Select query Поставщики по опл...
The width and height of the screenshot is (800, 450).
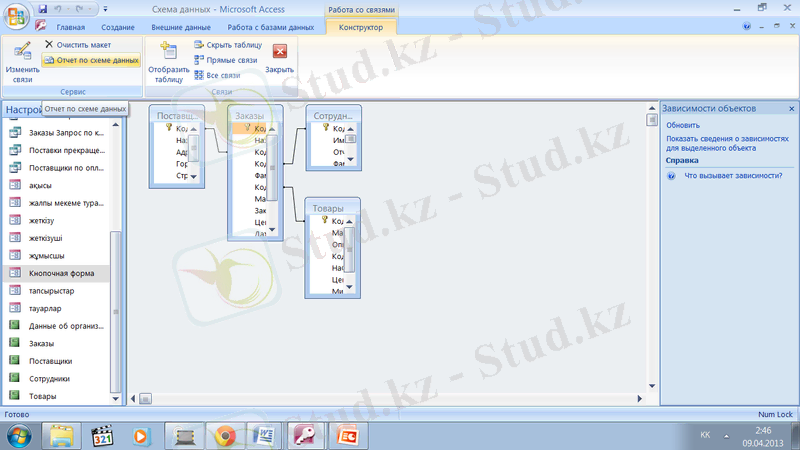click(57, 168)
